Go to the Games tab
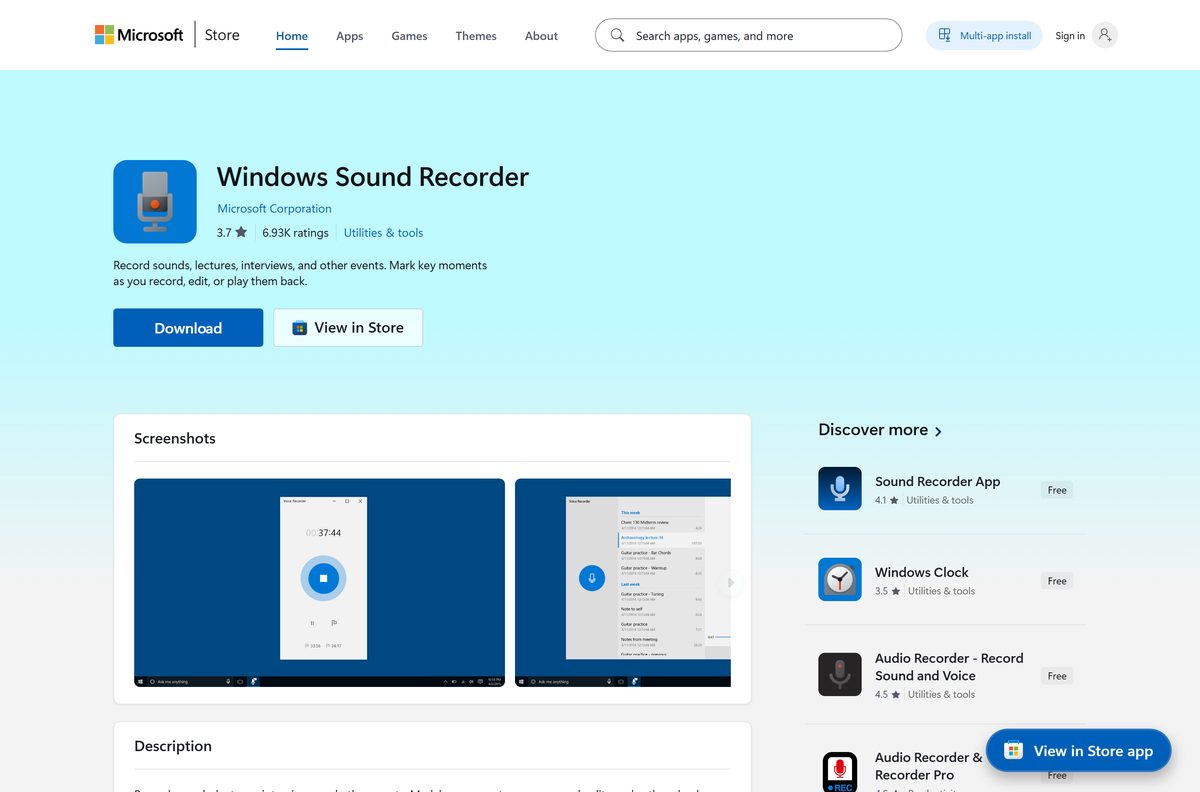Viewport: 1200px width, 792px height. tap(409, 36)
